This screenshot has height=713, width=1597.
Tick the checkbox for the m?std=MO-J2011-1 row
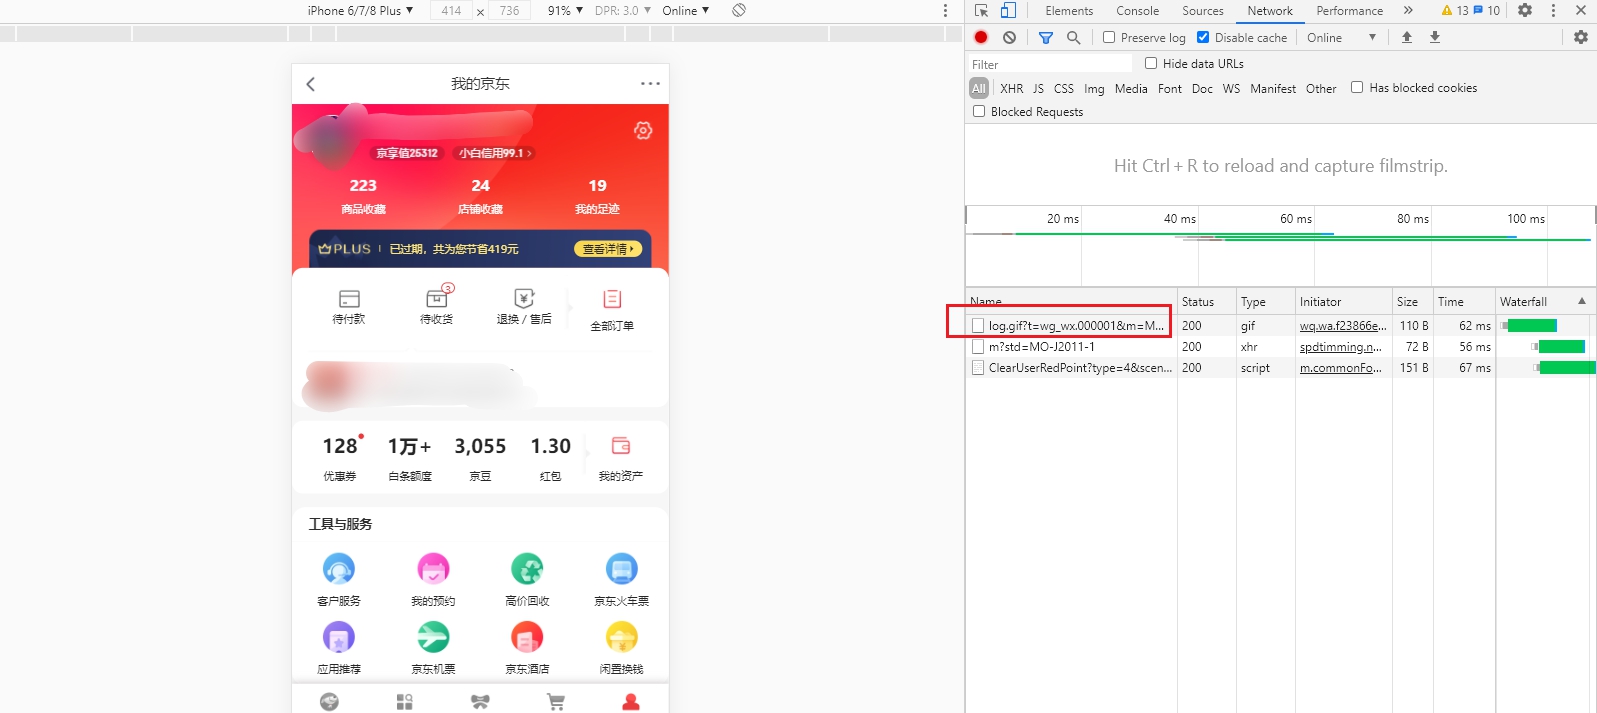pyautogui.click(x=978, y=346)
